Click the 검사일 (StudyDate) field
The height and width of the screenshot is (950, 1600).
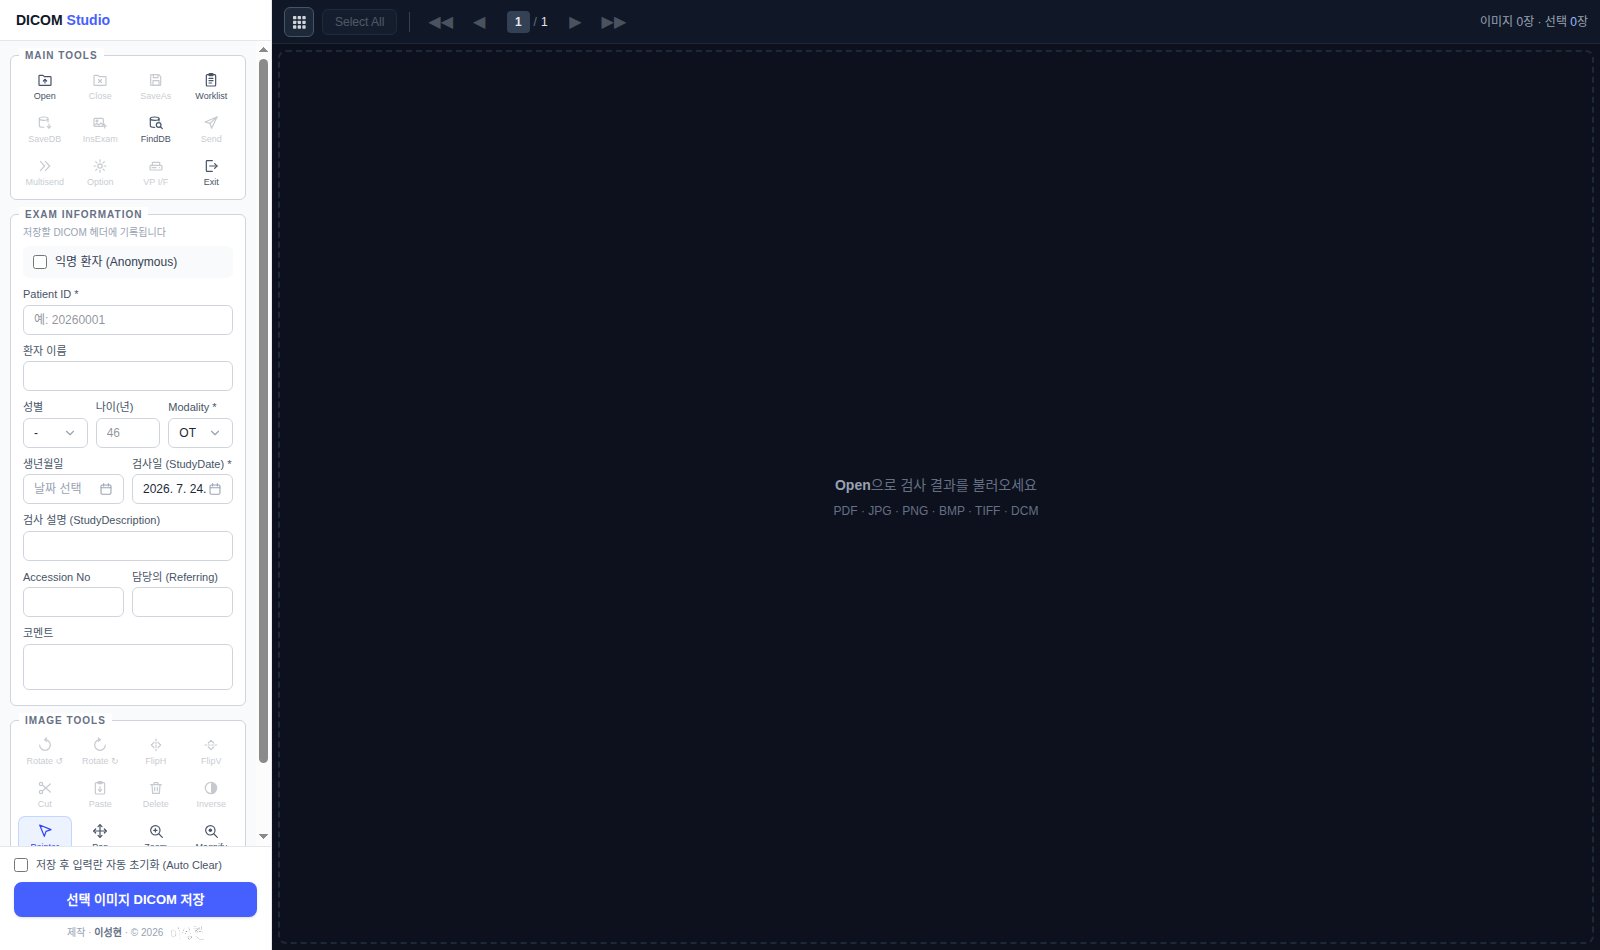tap(182, 489)
